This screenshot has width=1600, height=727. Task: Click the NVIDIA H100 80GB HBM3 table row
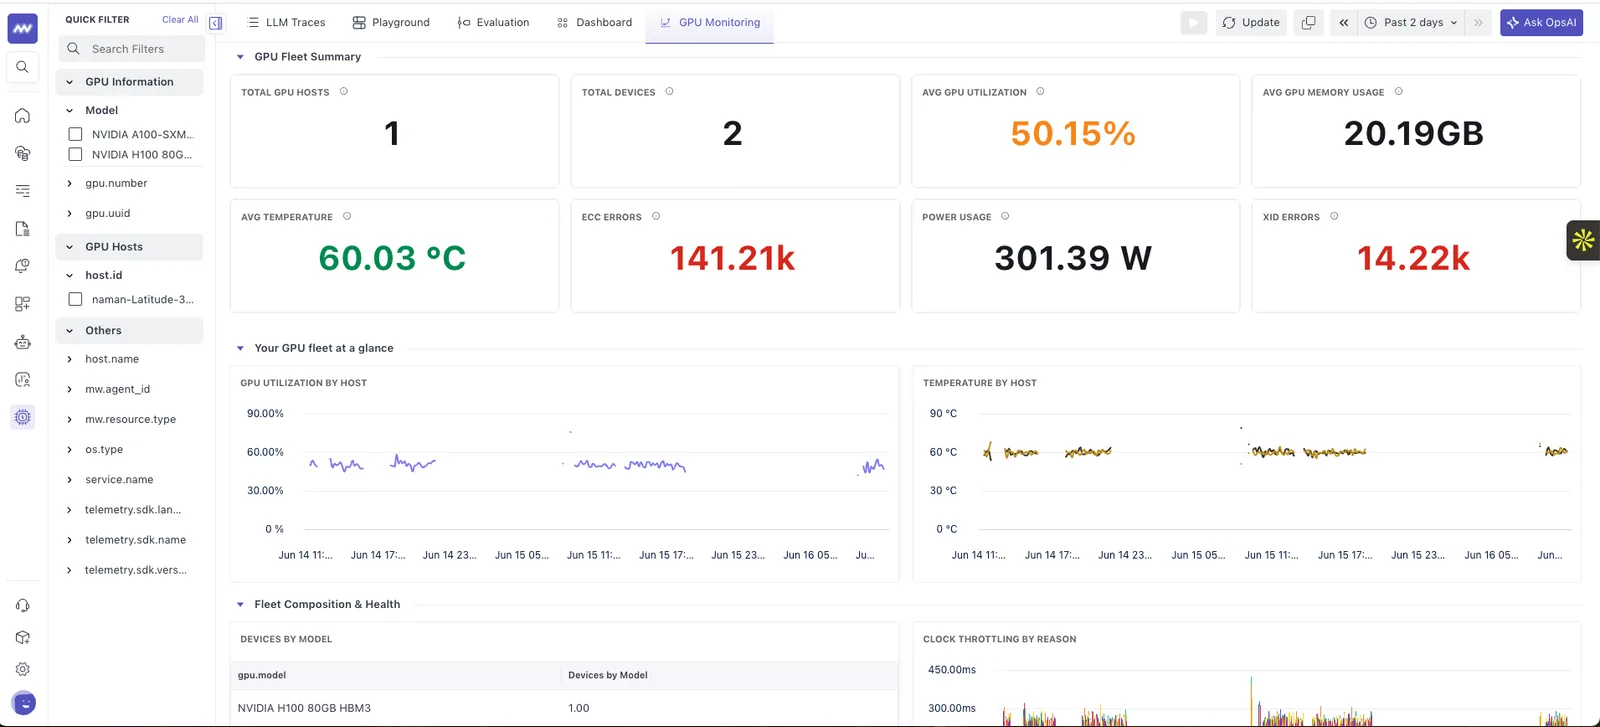click(564, 707)
